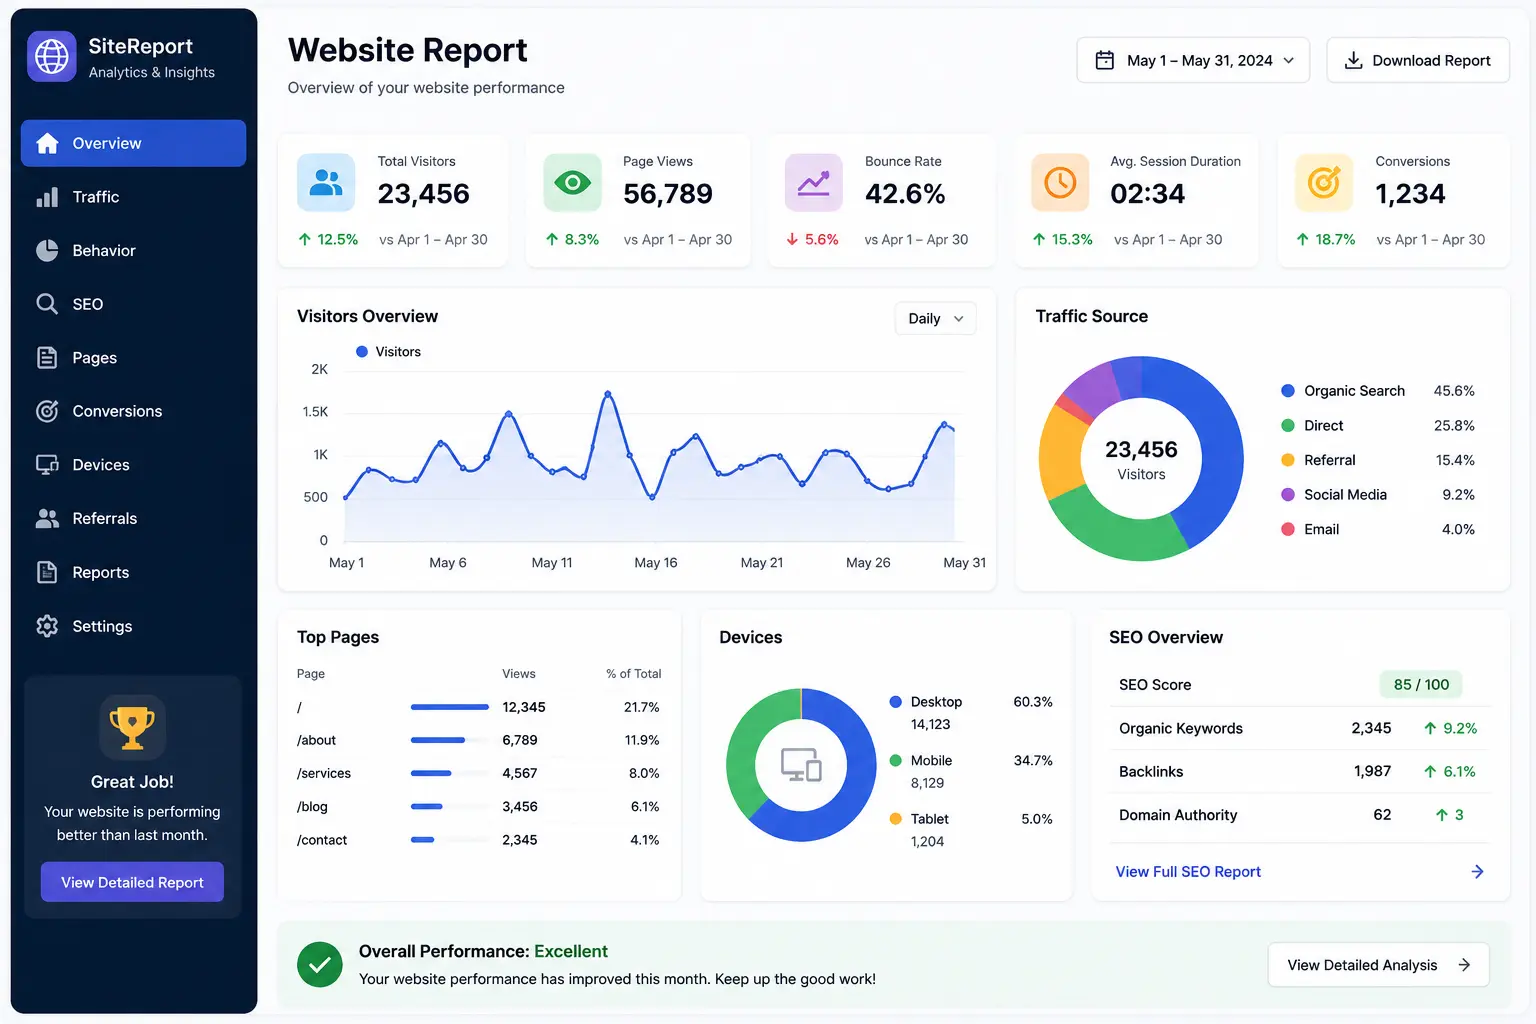Click the Tablet orange legend dot
Screen dimensions: 1536x1024
pos(896,819)
